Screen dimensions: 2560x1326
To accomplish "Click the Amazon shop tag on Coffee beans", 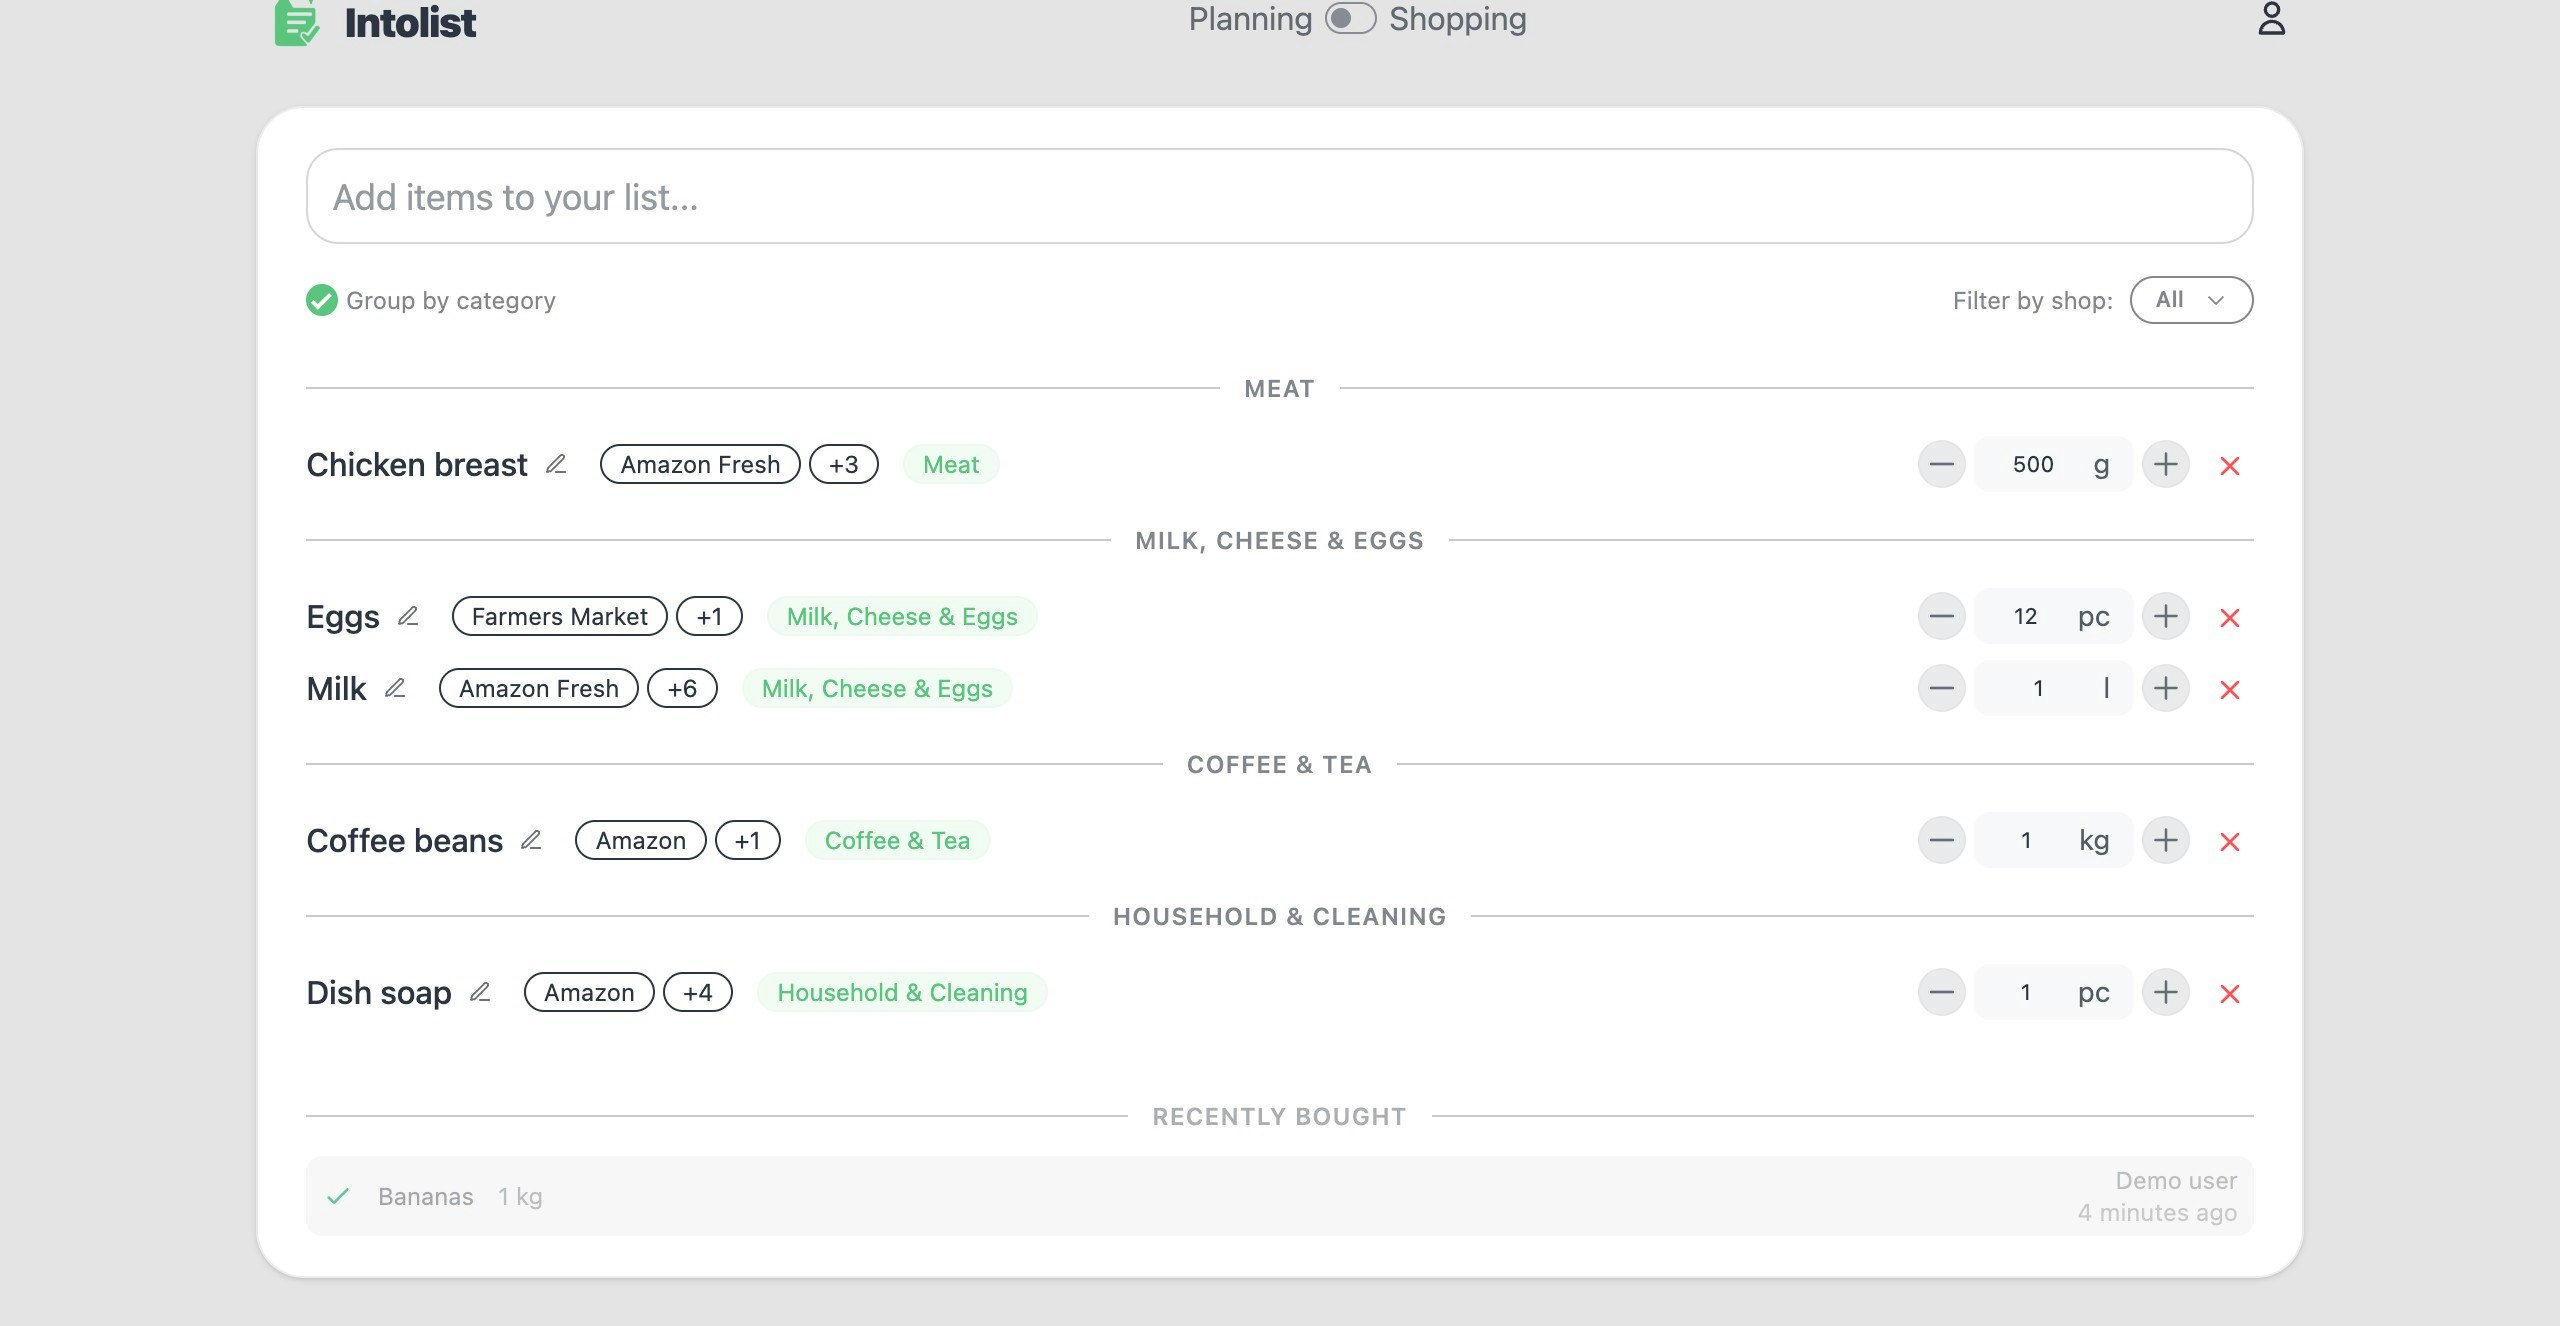I will [641, 840].
